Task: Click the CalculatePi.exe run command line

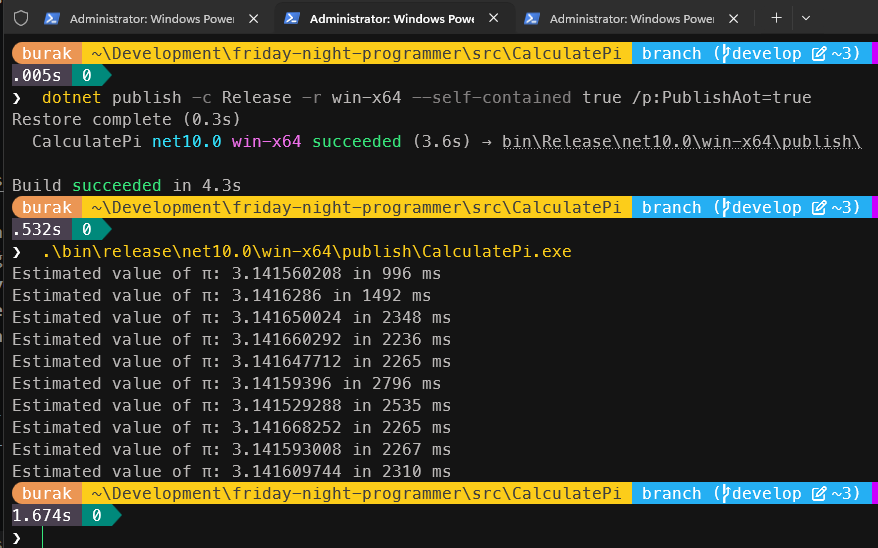Action: point(306,251)
